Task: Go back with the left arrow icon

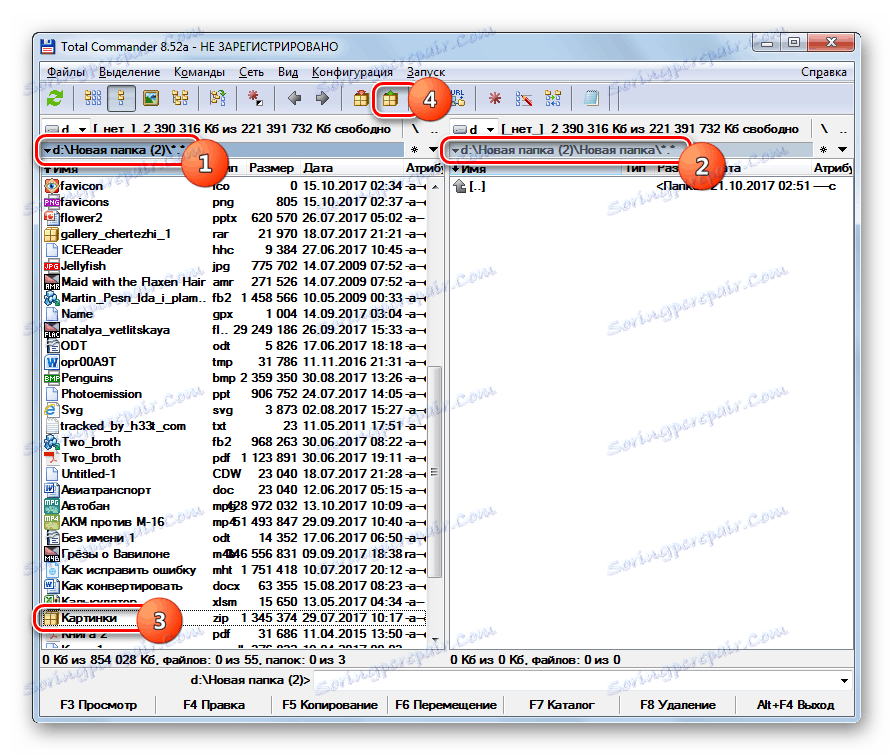Action: click(x=294, y=99)
